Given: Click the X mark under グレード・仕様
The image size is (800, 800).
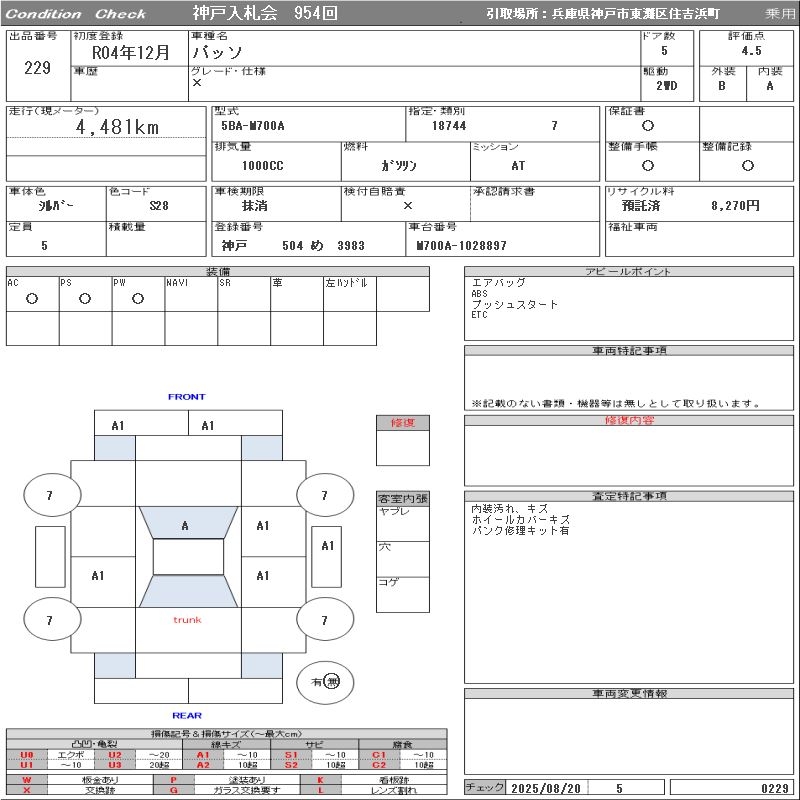Looking at the screenshot, I should click(x=197, y=84).
